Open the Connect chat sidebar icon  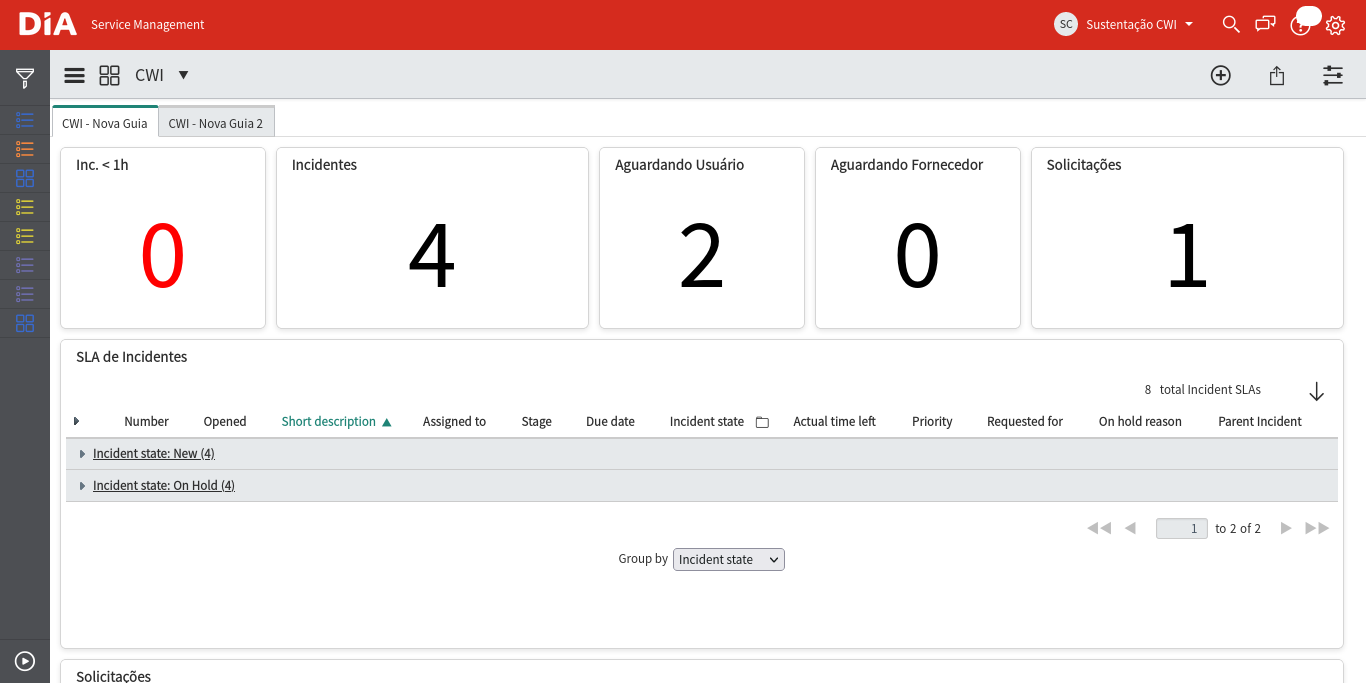click(1266, 24)
